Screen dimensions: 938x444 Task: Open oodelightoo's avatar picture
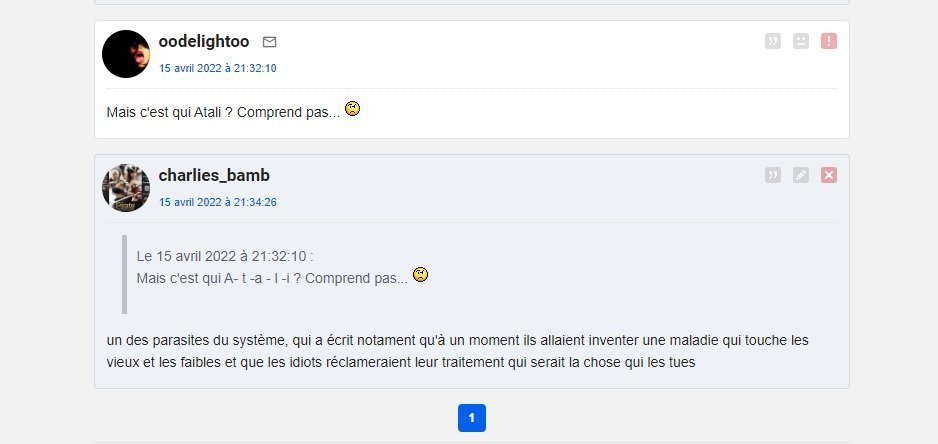[126, 54]
